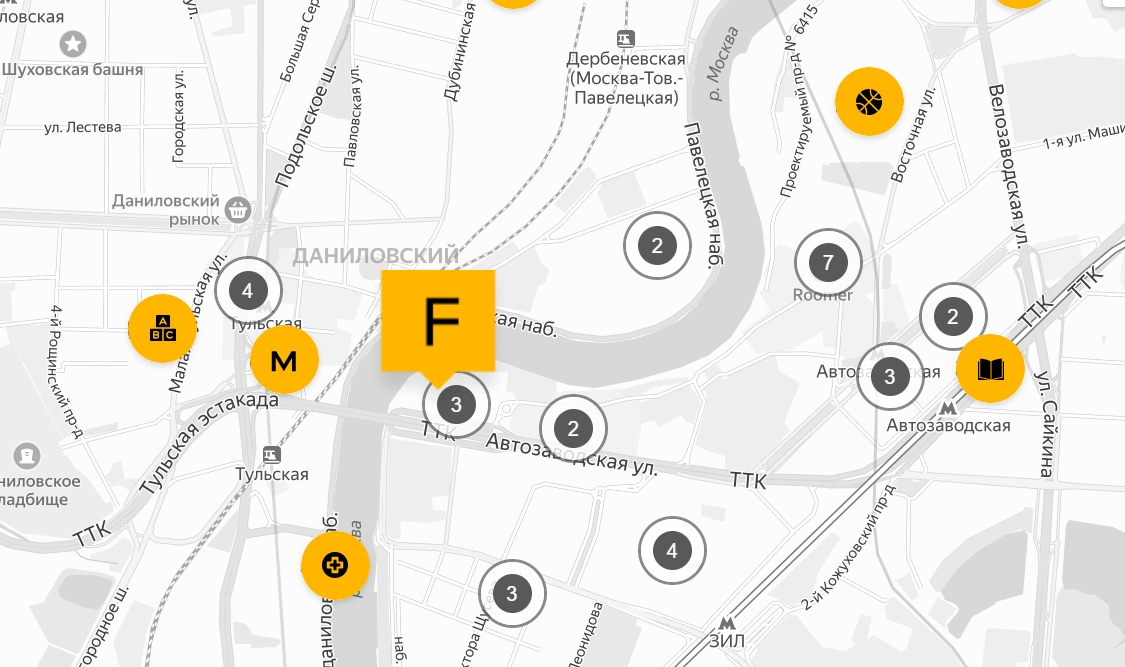Expand the cluster of 7 near Roomer
This screenshot has height=667, width=1125.
(x=828, y=262)
